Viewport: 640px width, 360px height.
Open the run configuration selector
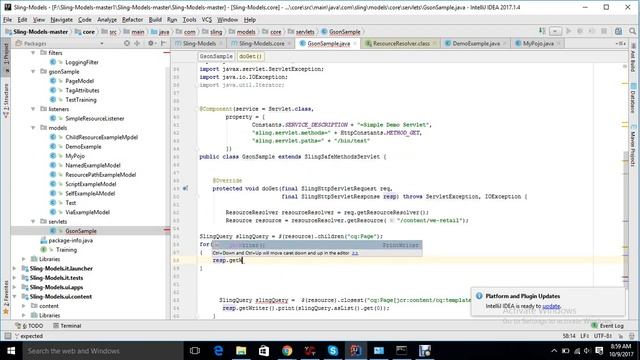point(555,31)
